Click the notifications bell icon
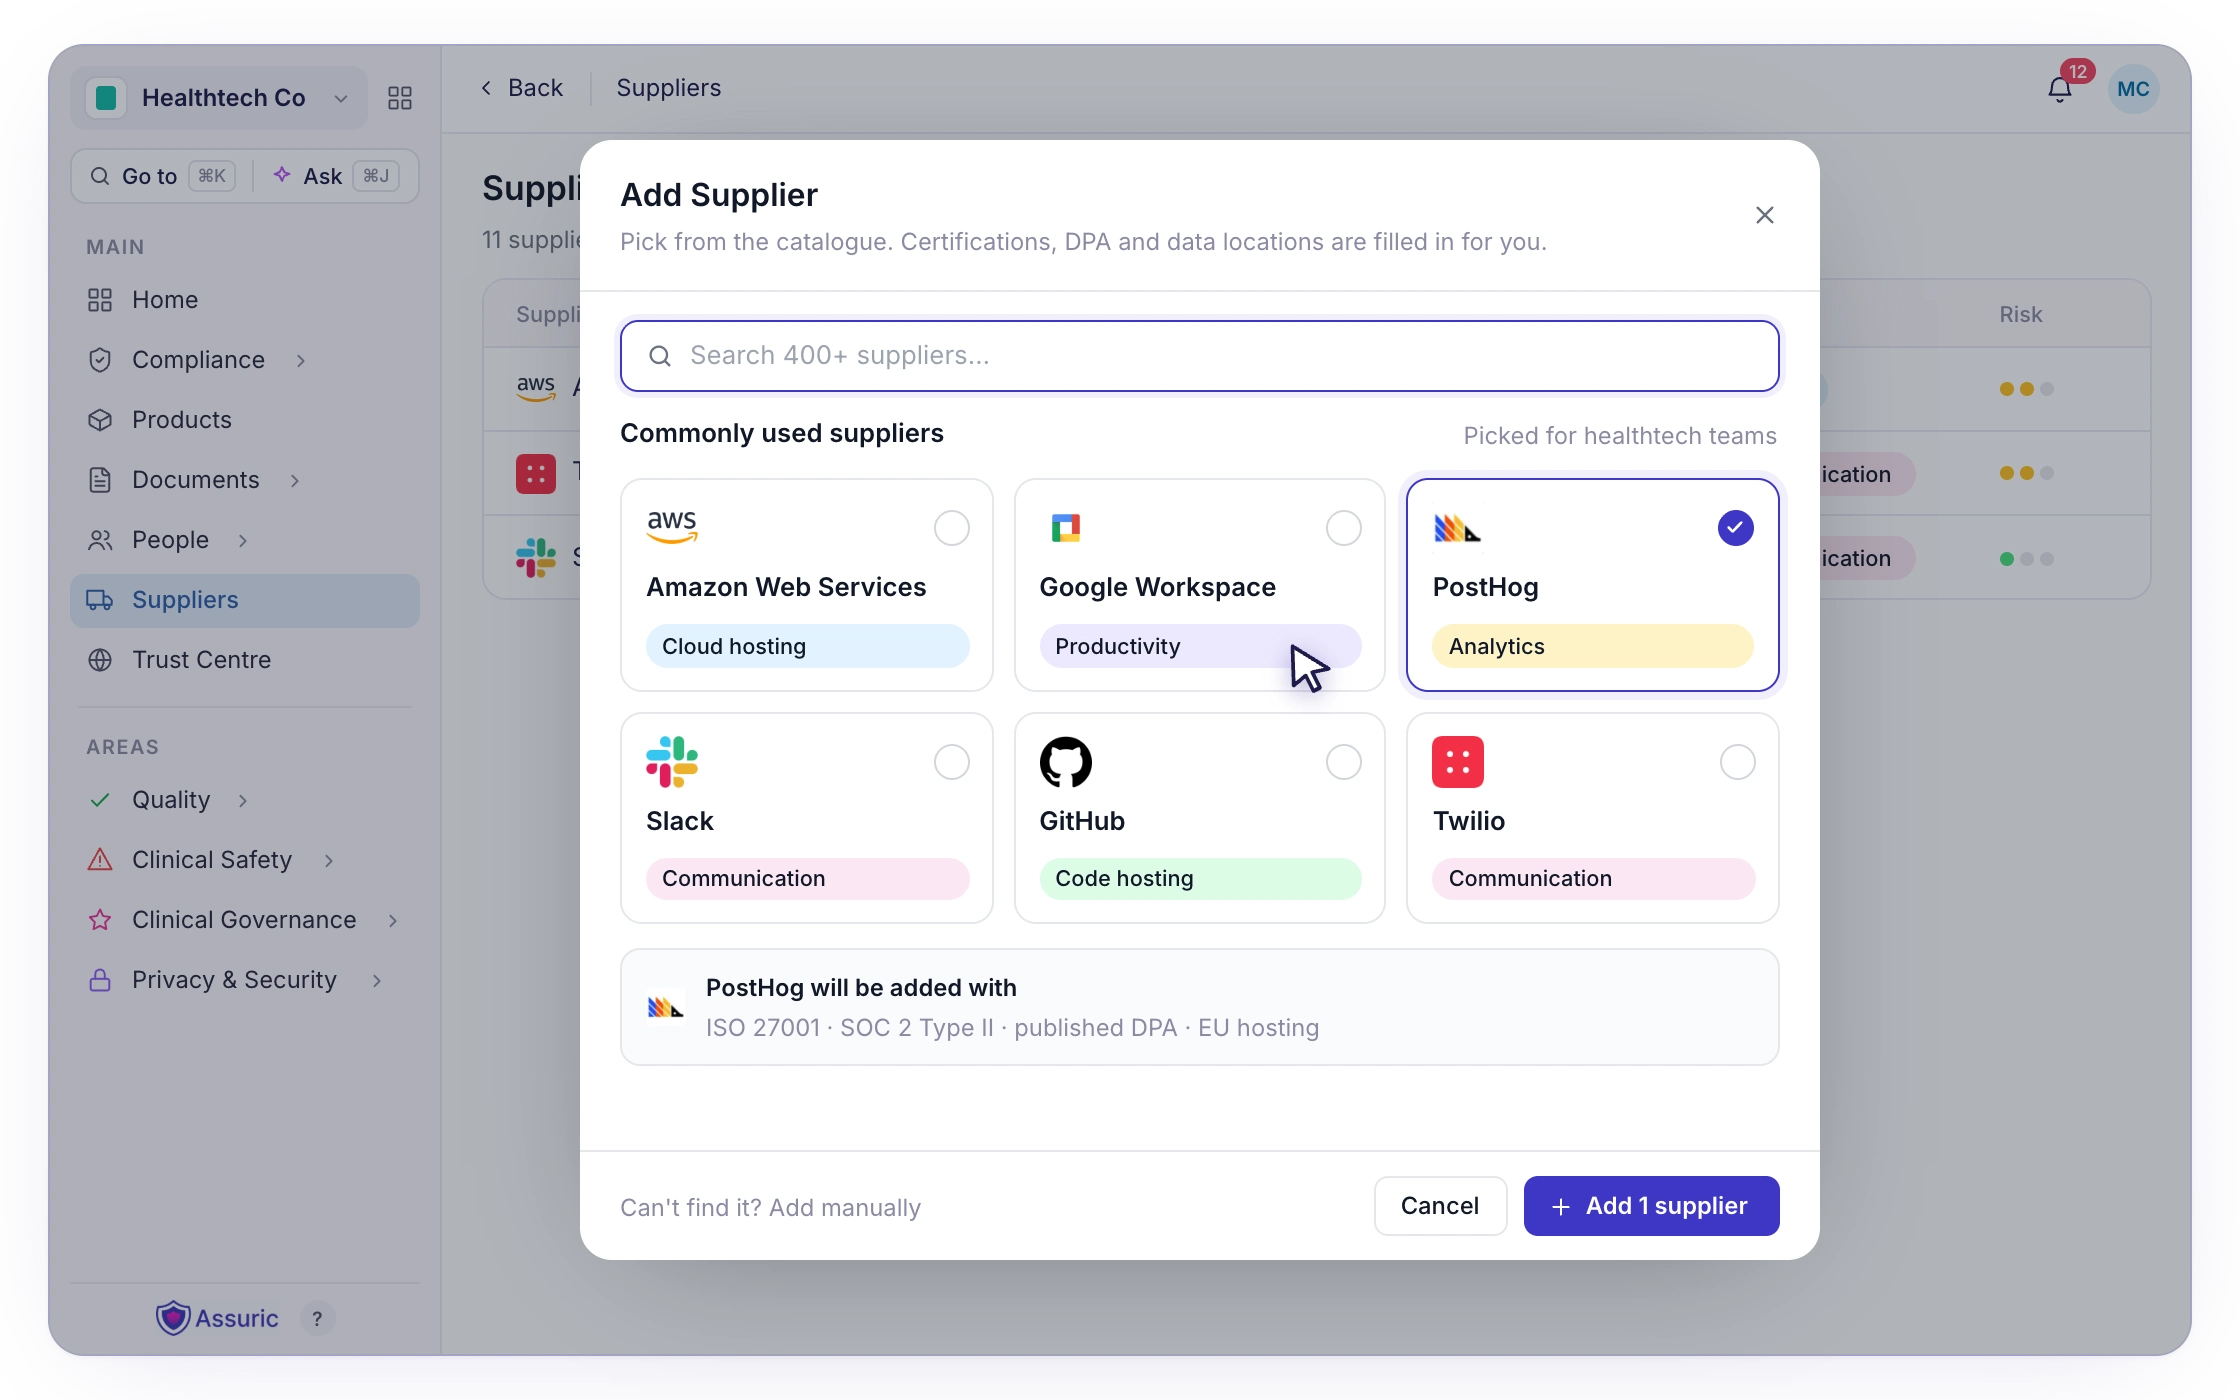The width and height of the screenshot is (2240, 1400). (x=2059, y=89)
